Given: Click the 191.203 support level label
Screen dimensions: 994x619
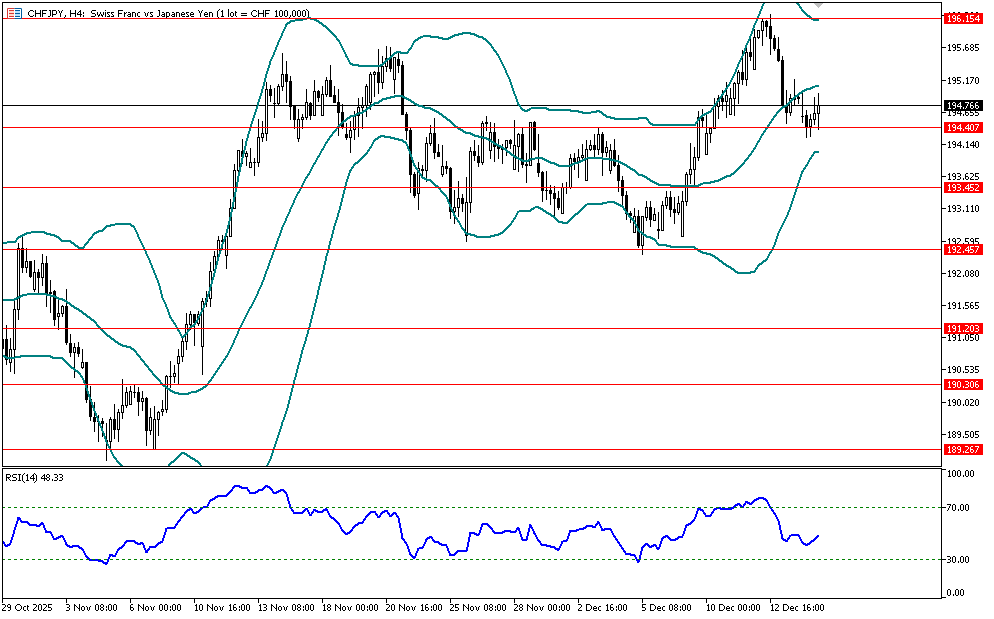Looking at the screenshot, I should [x=964, y=328].
